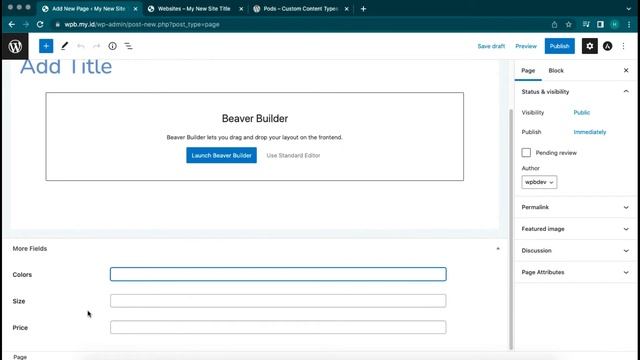Click the tab search chevron in the tab bar

pyautogui.click(x=629, y=9)
